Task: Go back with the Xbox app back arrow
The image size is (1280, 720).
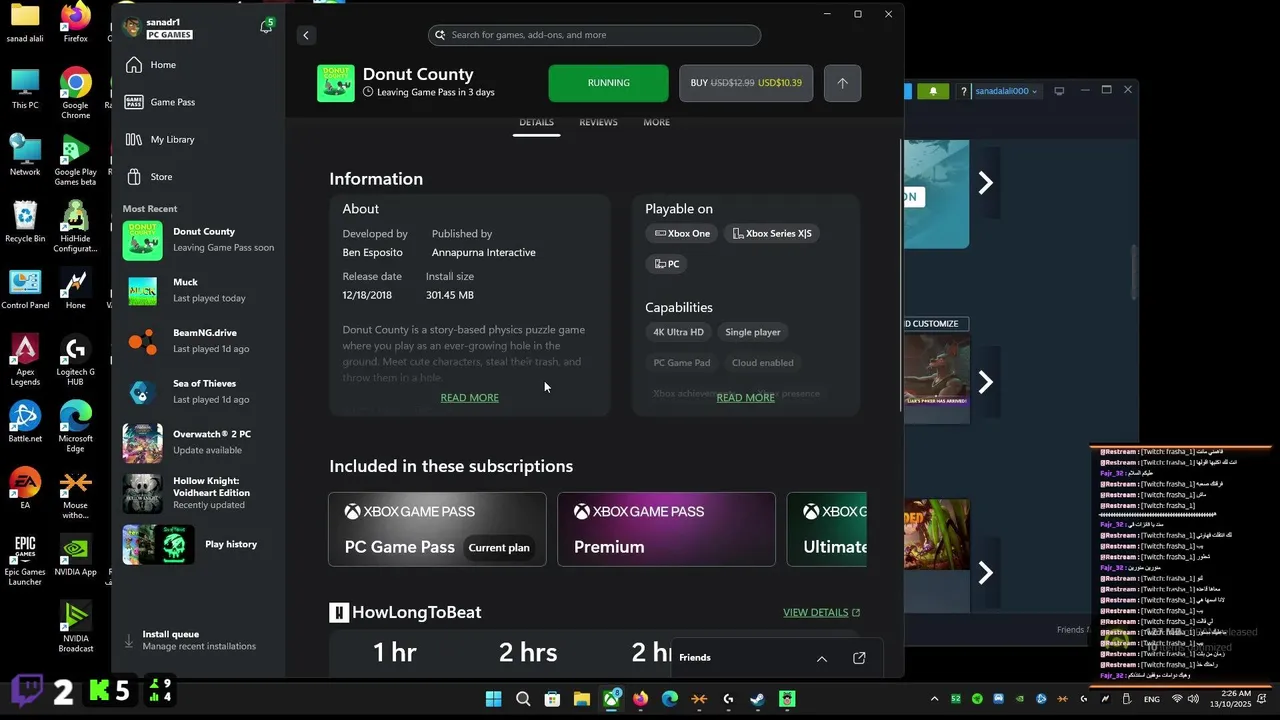Action: pyautogui.click(x=306, y=35)
